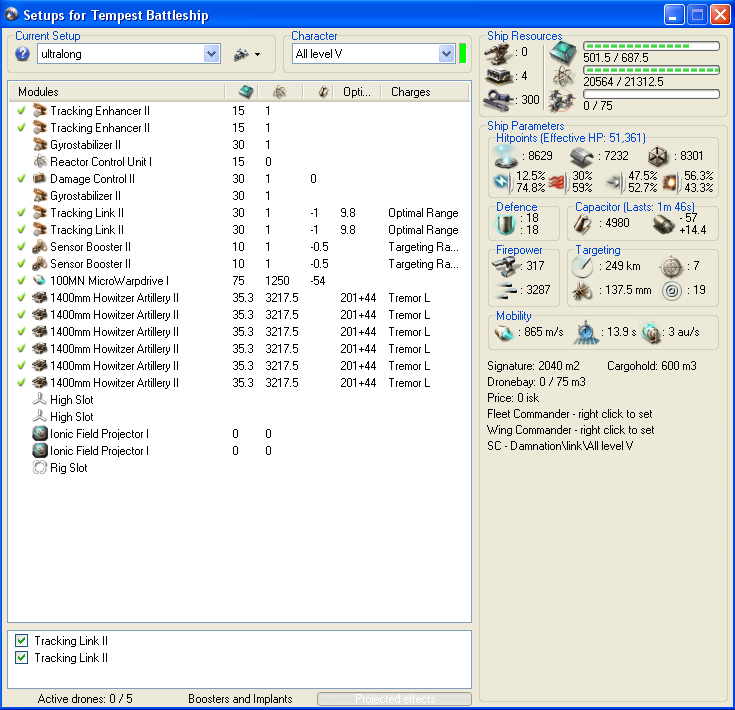
Task: Click the CPU column header icon
Action: coord(246,91)
